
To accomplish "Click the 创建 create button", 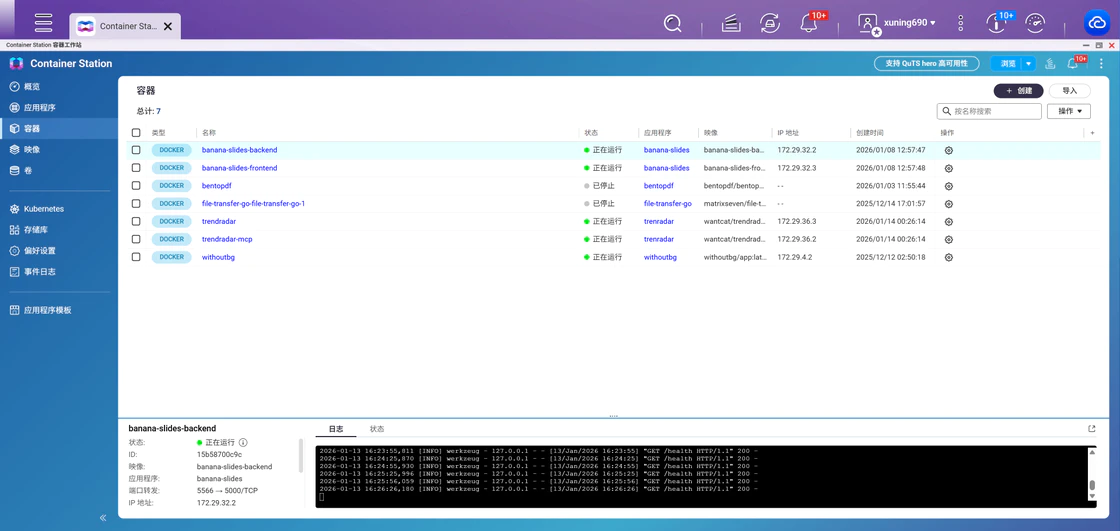I will 1019,91.
